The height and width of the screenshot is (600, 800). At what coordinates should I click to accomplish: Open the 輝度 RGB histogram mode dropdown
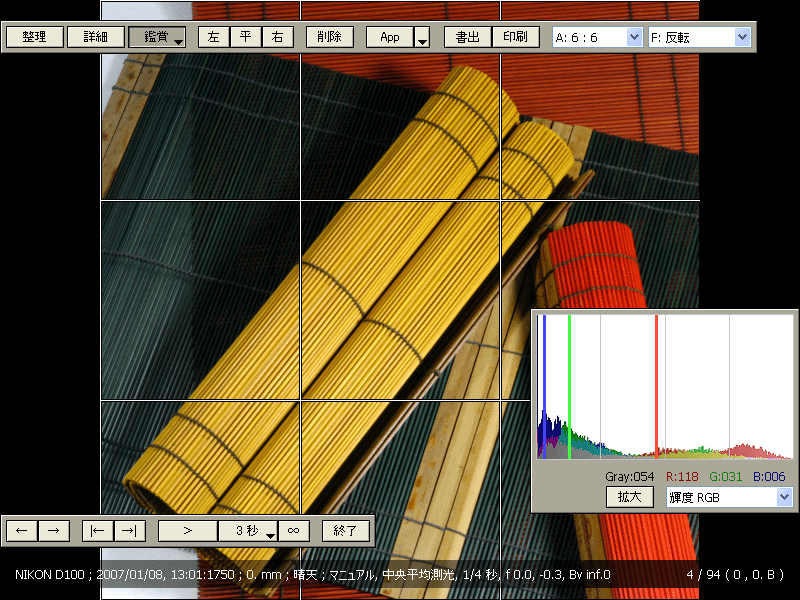click(729, 497)
